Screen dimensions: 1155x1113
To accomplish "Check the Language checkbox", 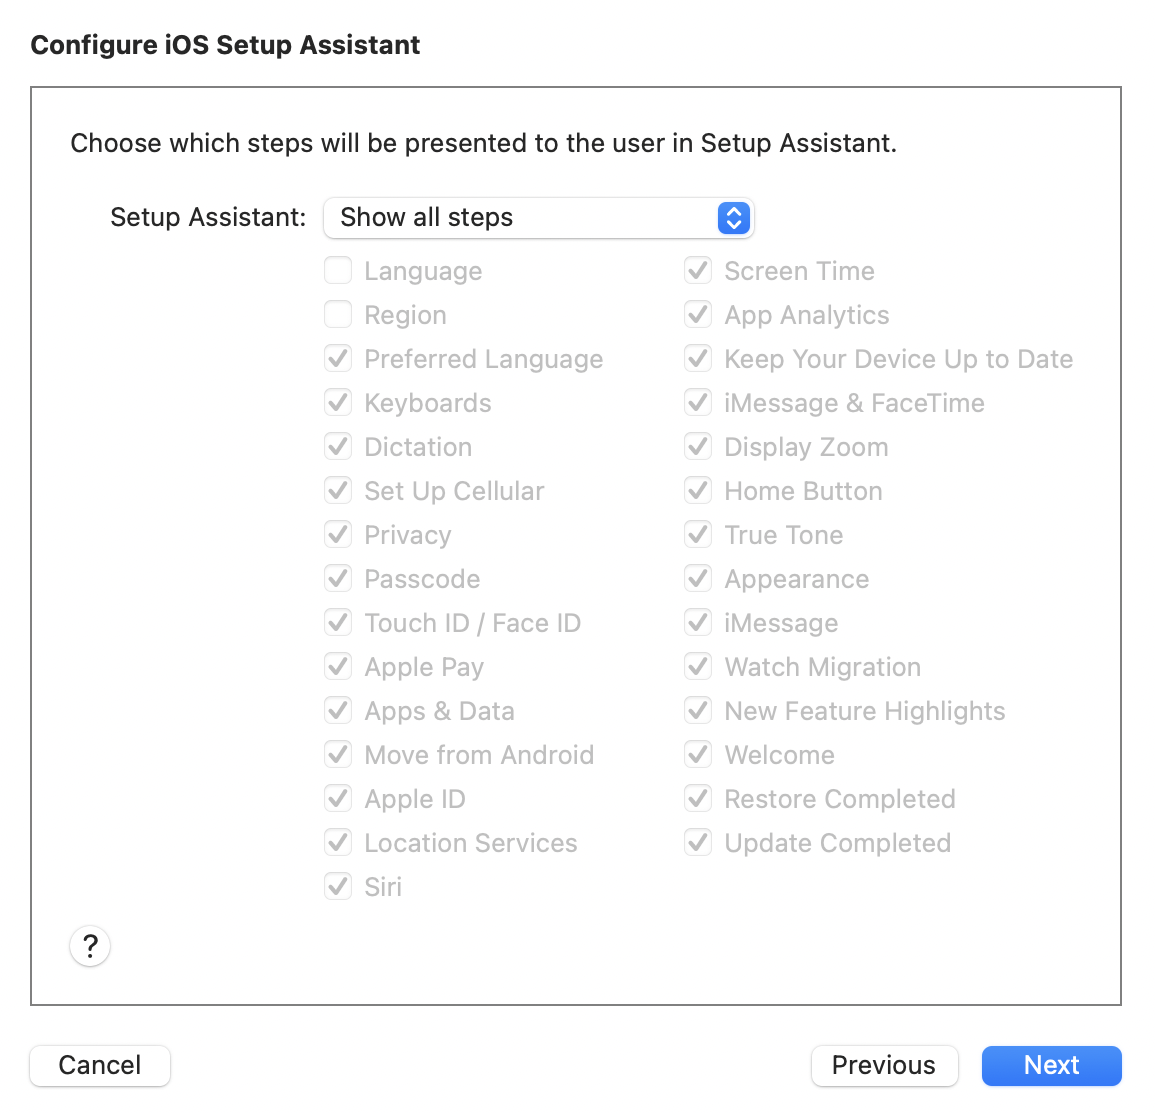I will pyautogui.click(x=338, y=271).
